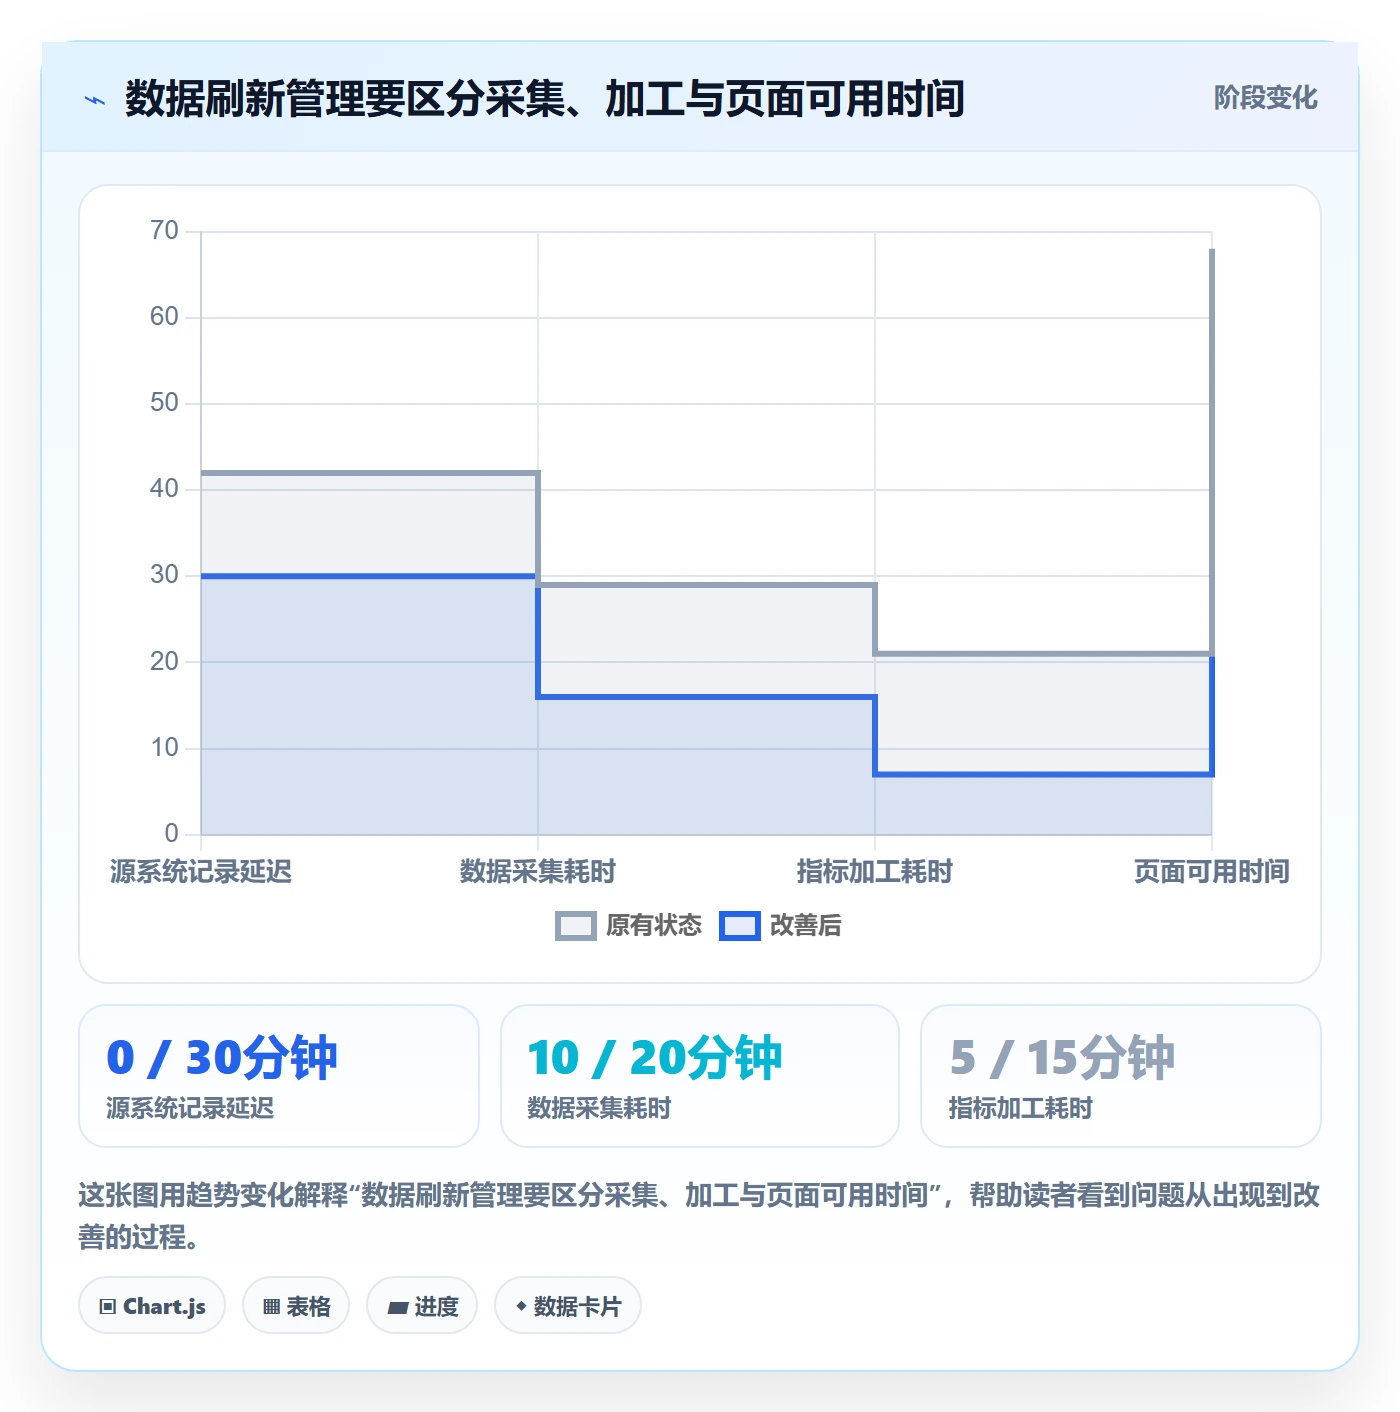Screen dimensions: 1400x1412
Task: Open the 10 / 20分钟 stat card
Action: (700, 1076)
